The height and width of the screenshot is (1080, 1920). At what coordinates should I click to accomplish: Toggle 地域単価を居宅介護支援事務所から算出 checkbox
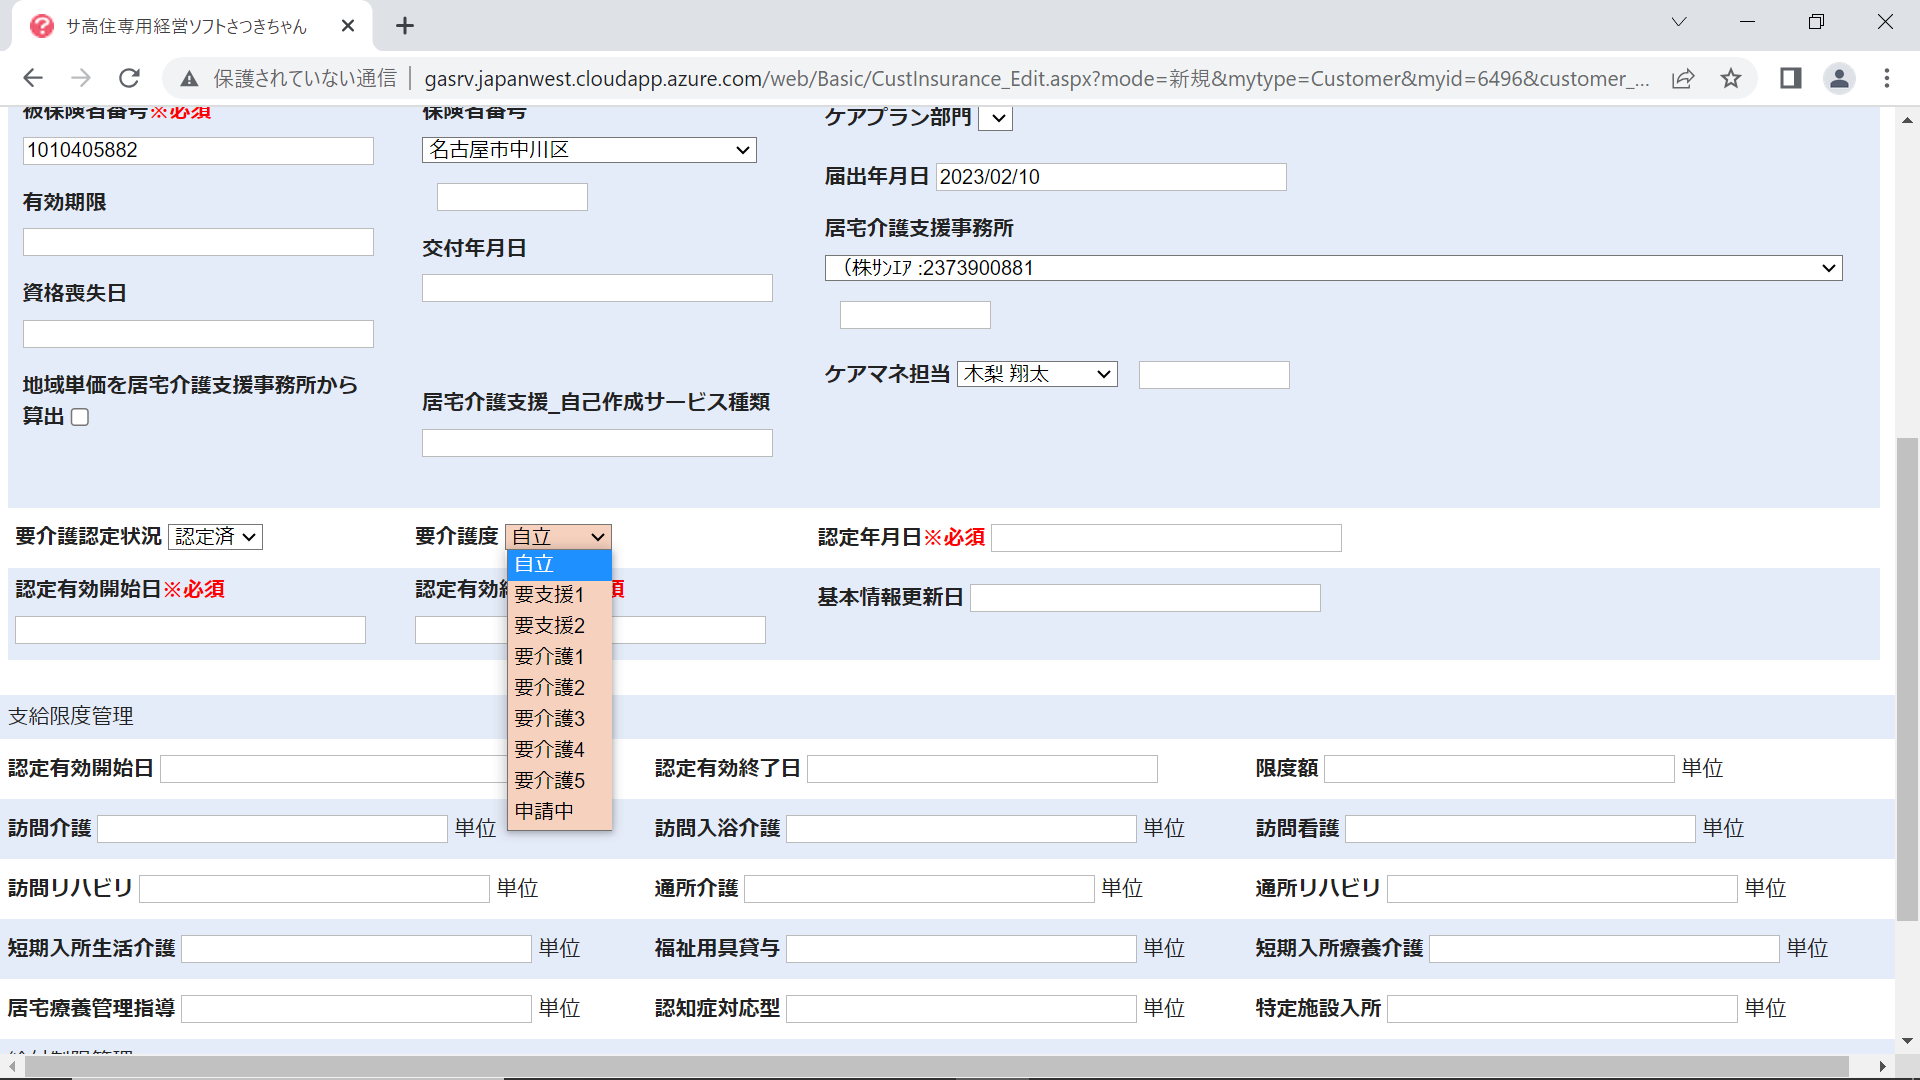(x=80, y=417)
